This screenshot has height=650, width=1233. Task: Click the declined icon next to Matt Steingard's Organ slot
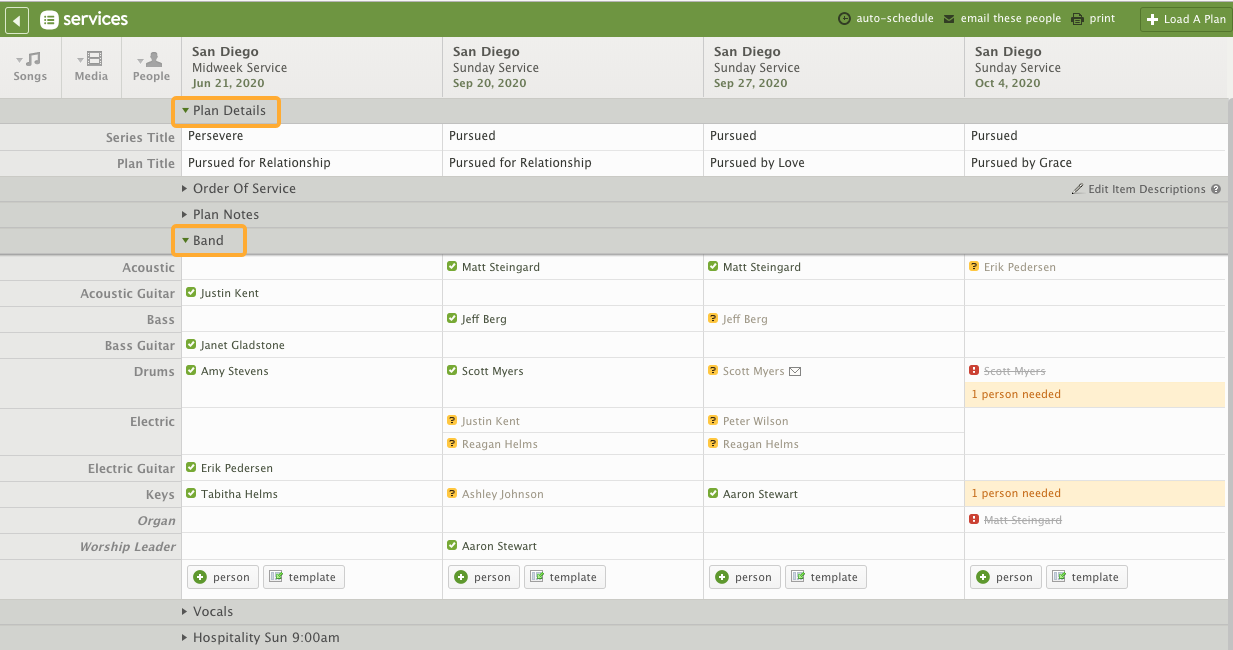(x=975, y=519)
